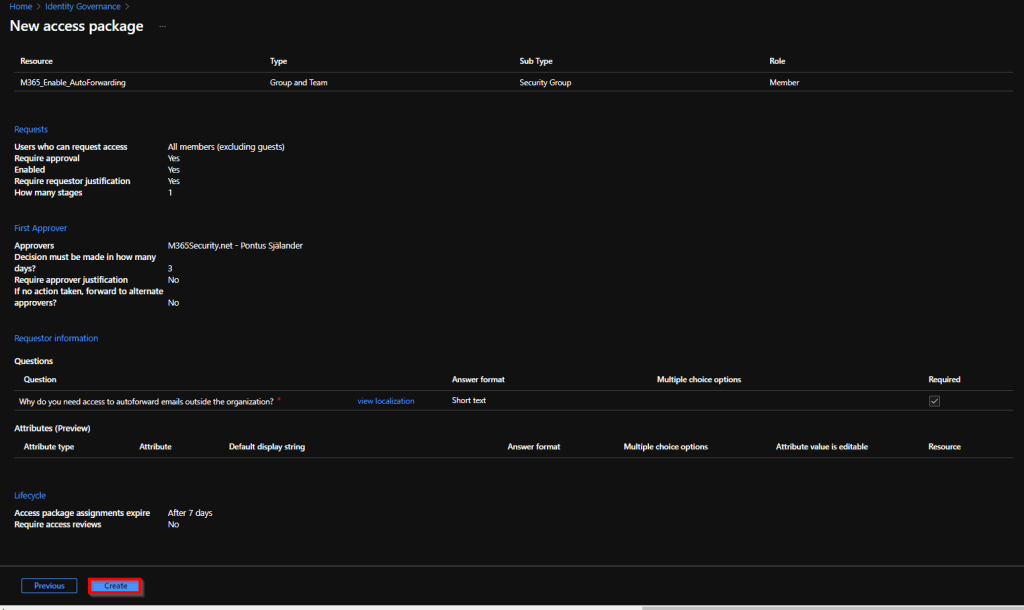The image size is (1024, 610).
Task: Open the view localization link
Action: (385, 401)
